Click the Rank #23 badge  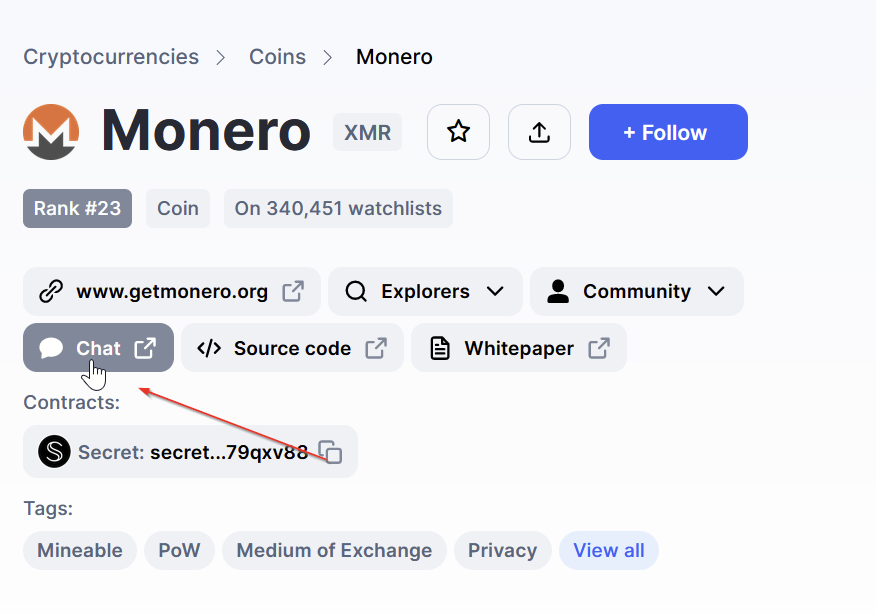[x=77, y=209]
